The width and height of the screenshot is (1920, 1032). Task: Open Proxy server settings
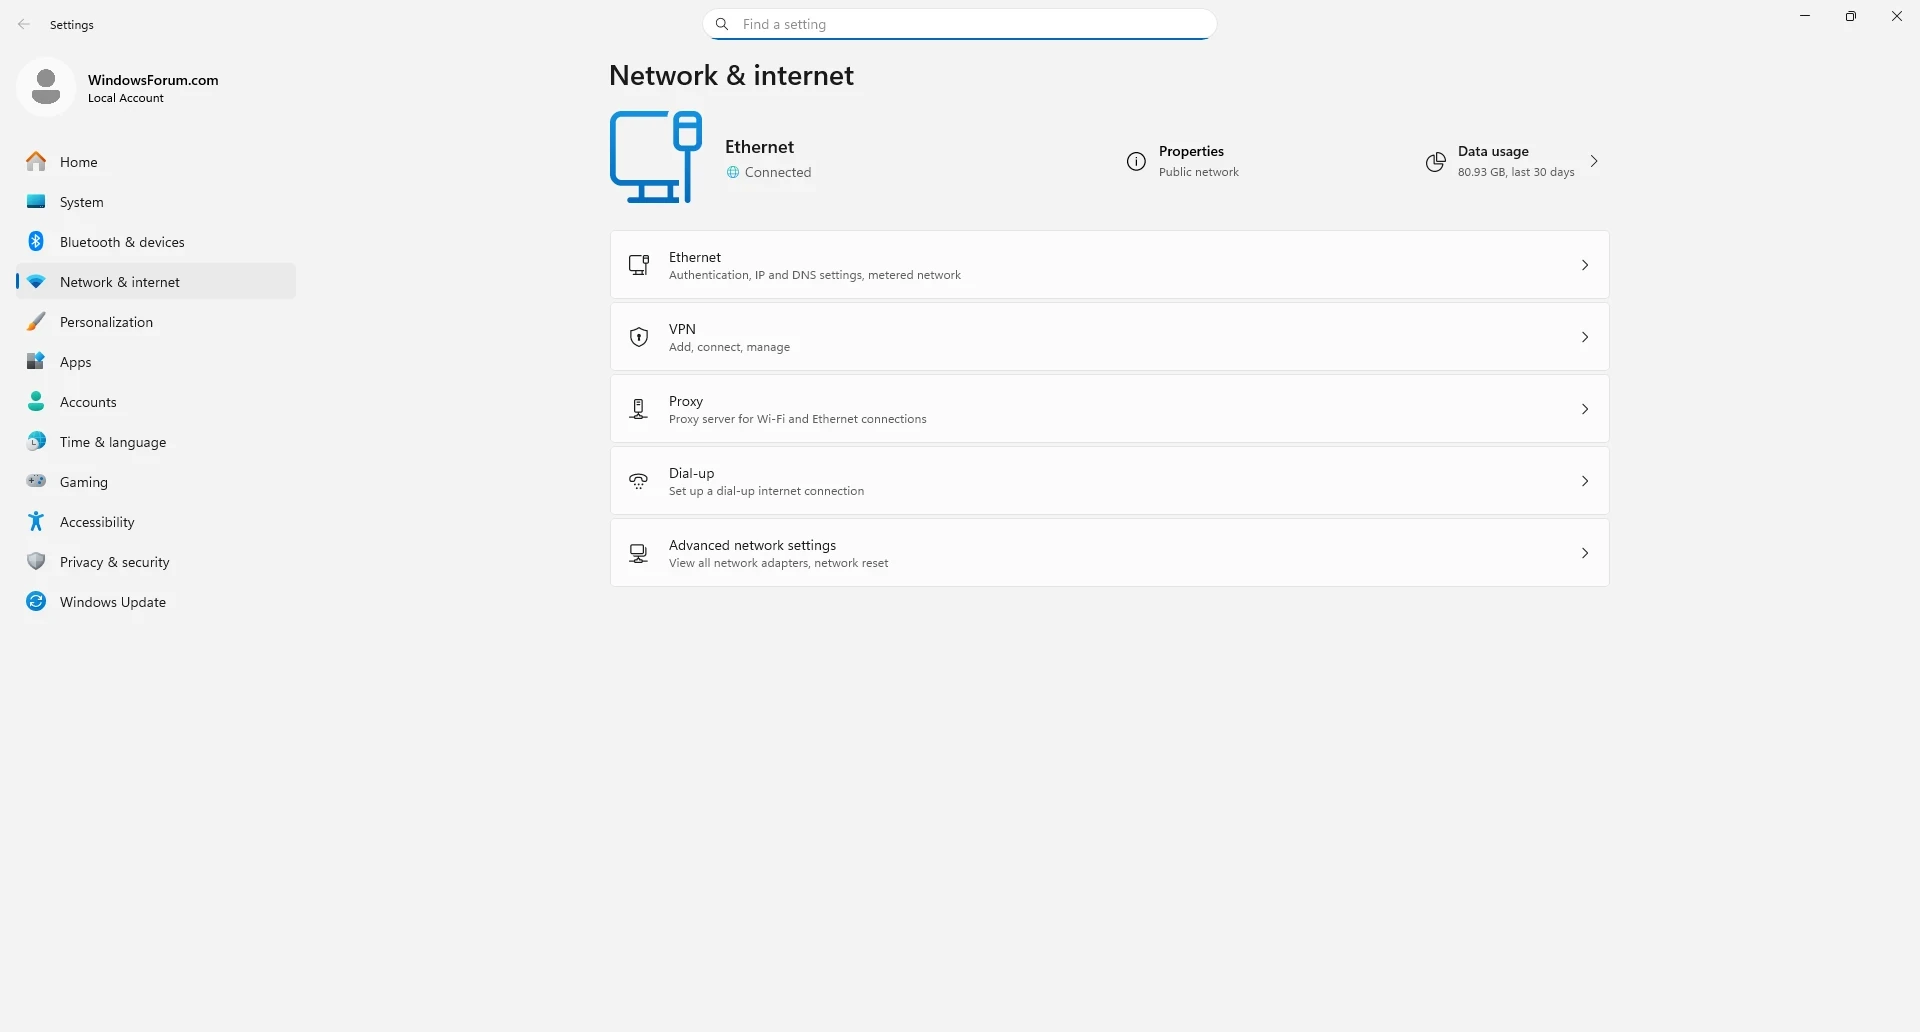pyautogui.click(x=1110, y=409)
